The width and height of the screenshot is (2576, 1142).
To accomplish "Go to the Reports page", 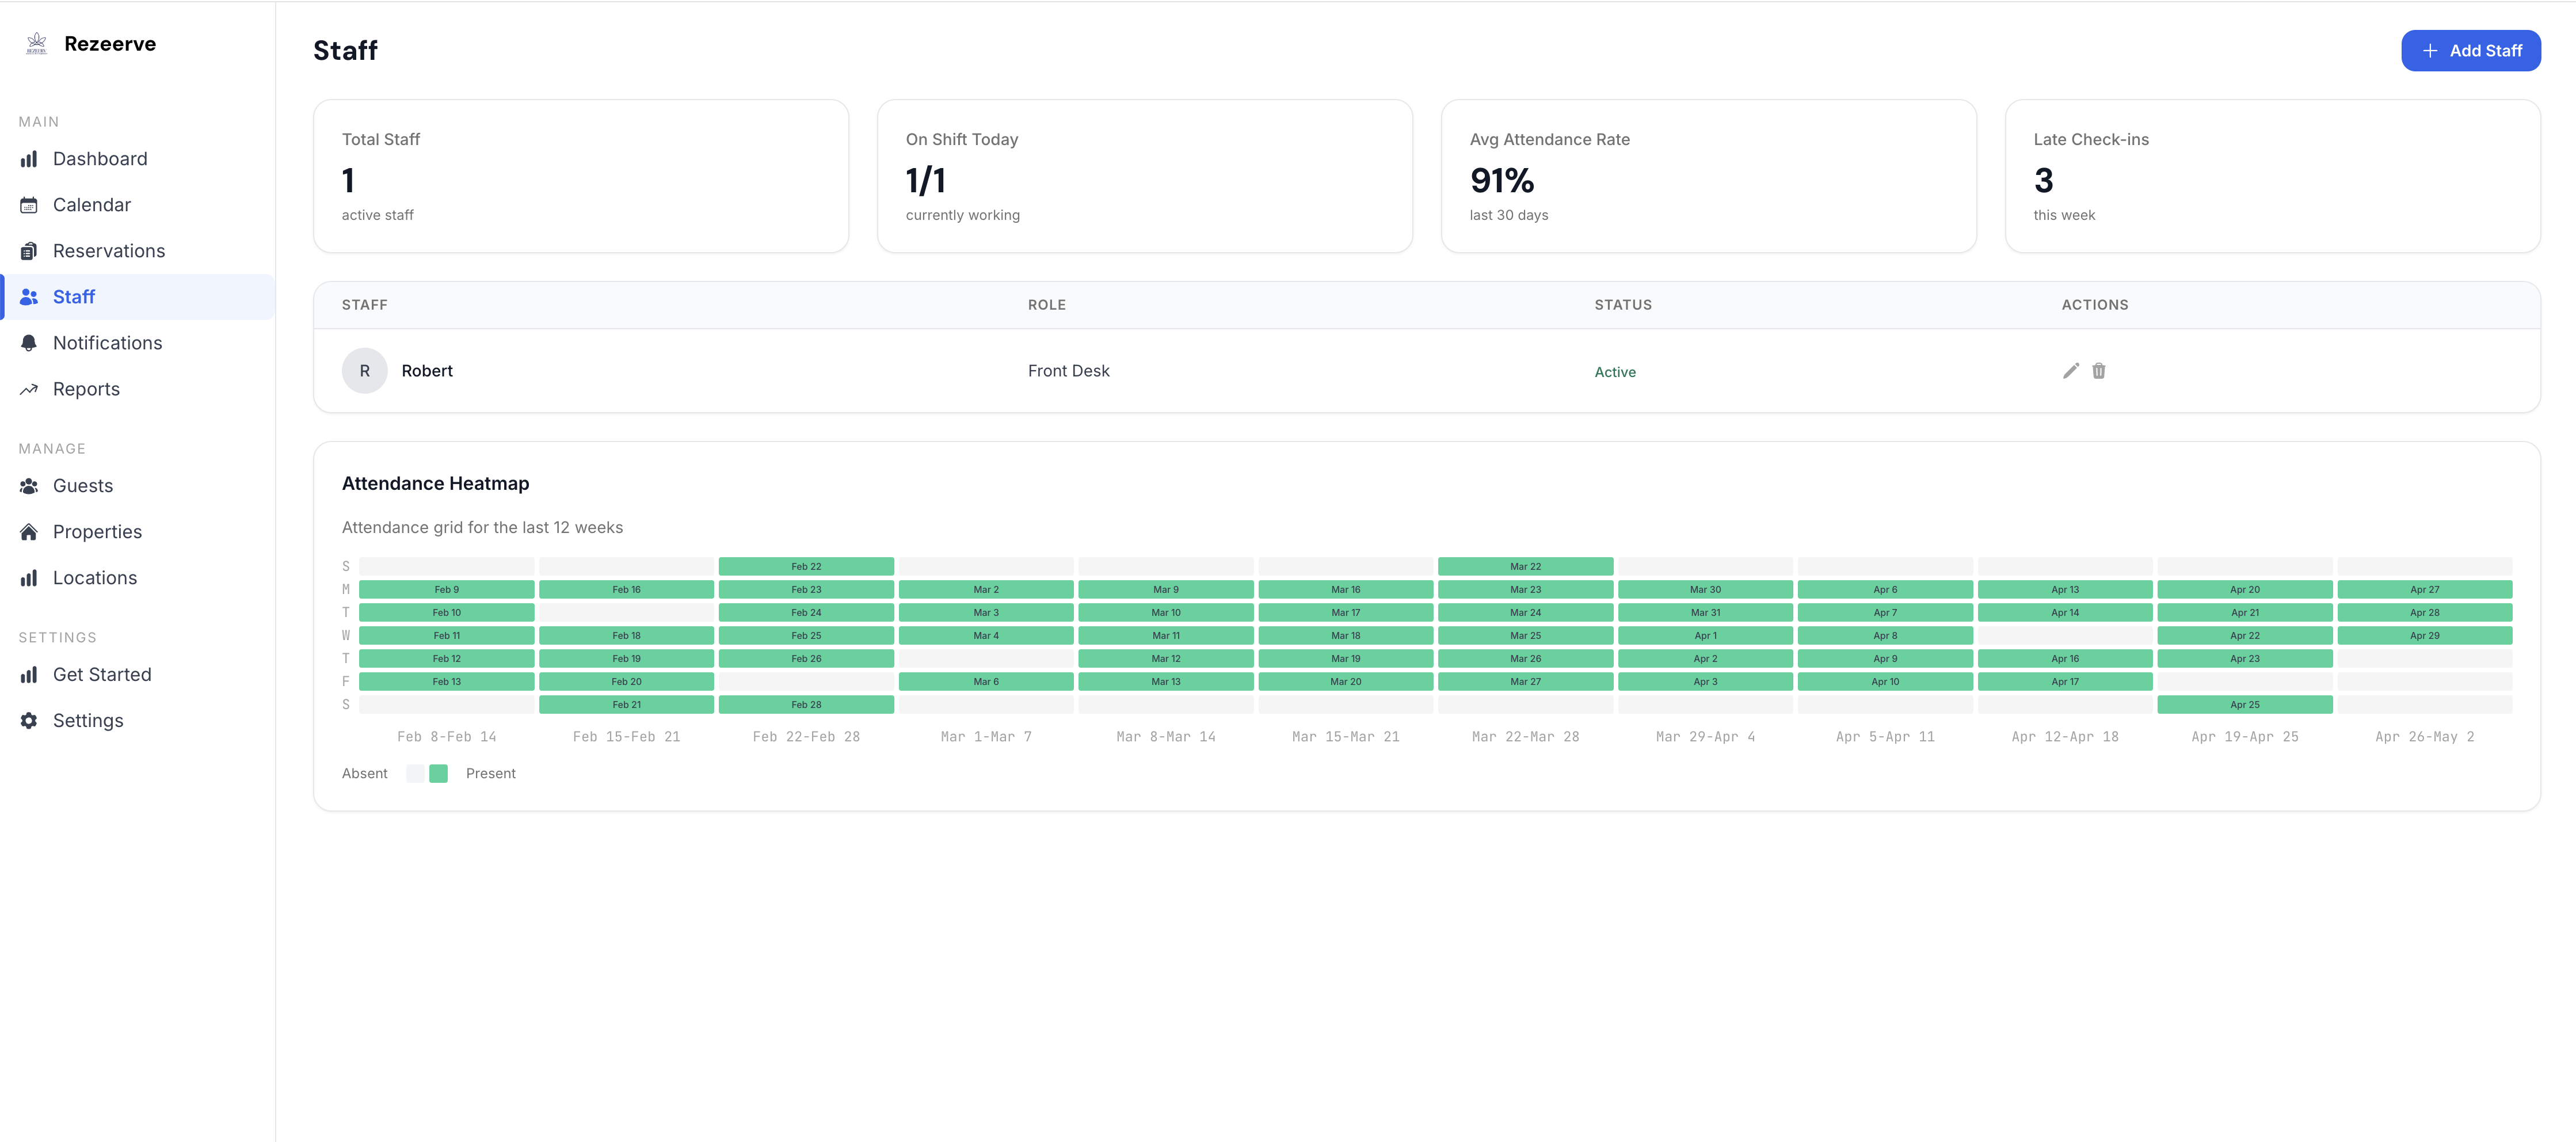I will point(86,389).
